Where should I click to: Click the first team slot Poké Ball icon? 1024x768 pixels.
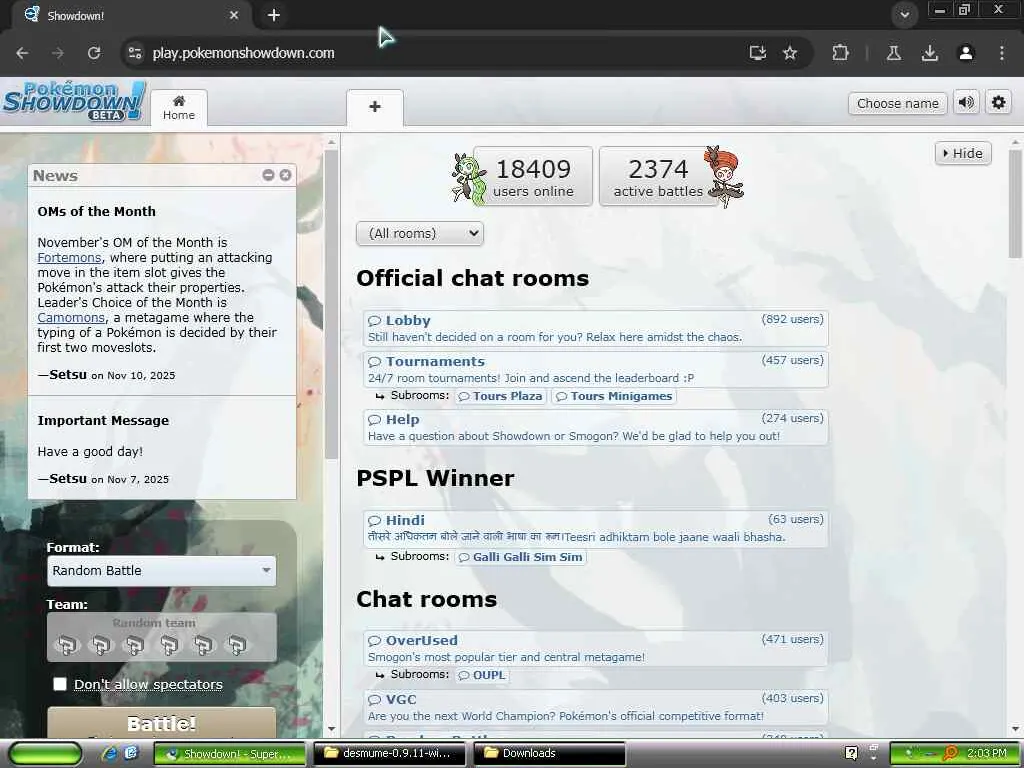(66, 645)
